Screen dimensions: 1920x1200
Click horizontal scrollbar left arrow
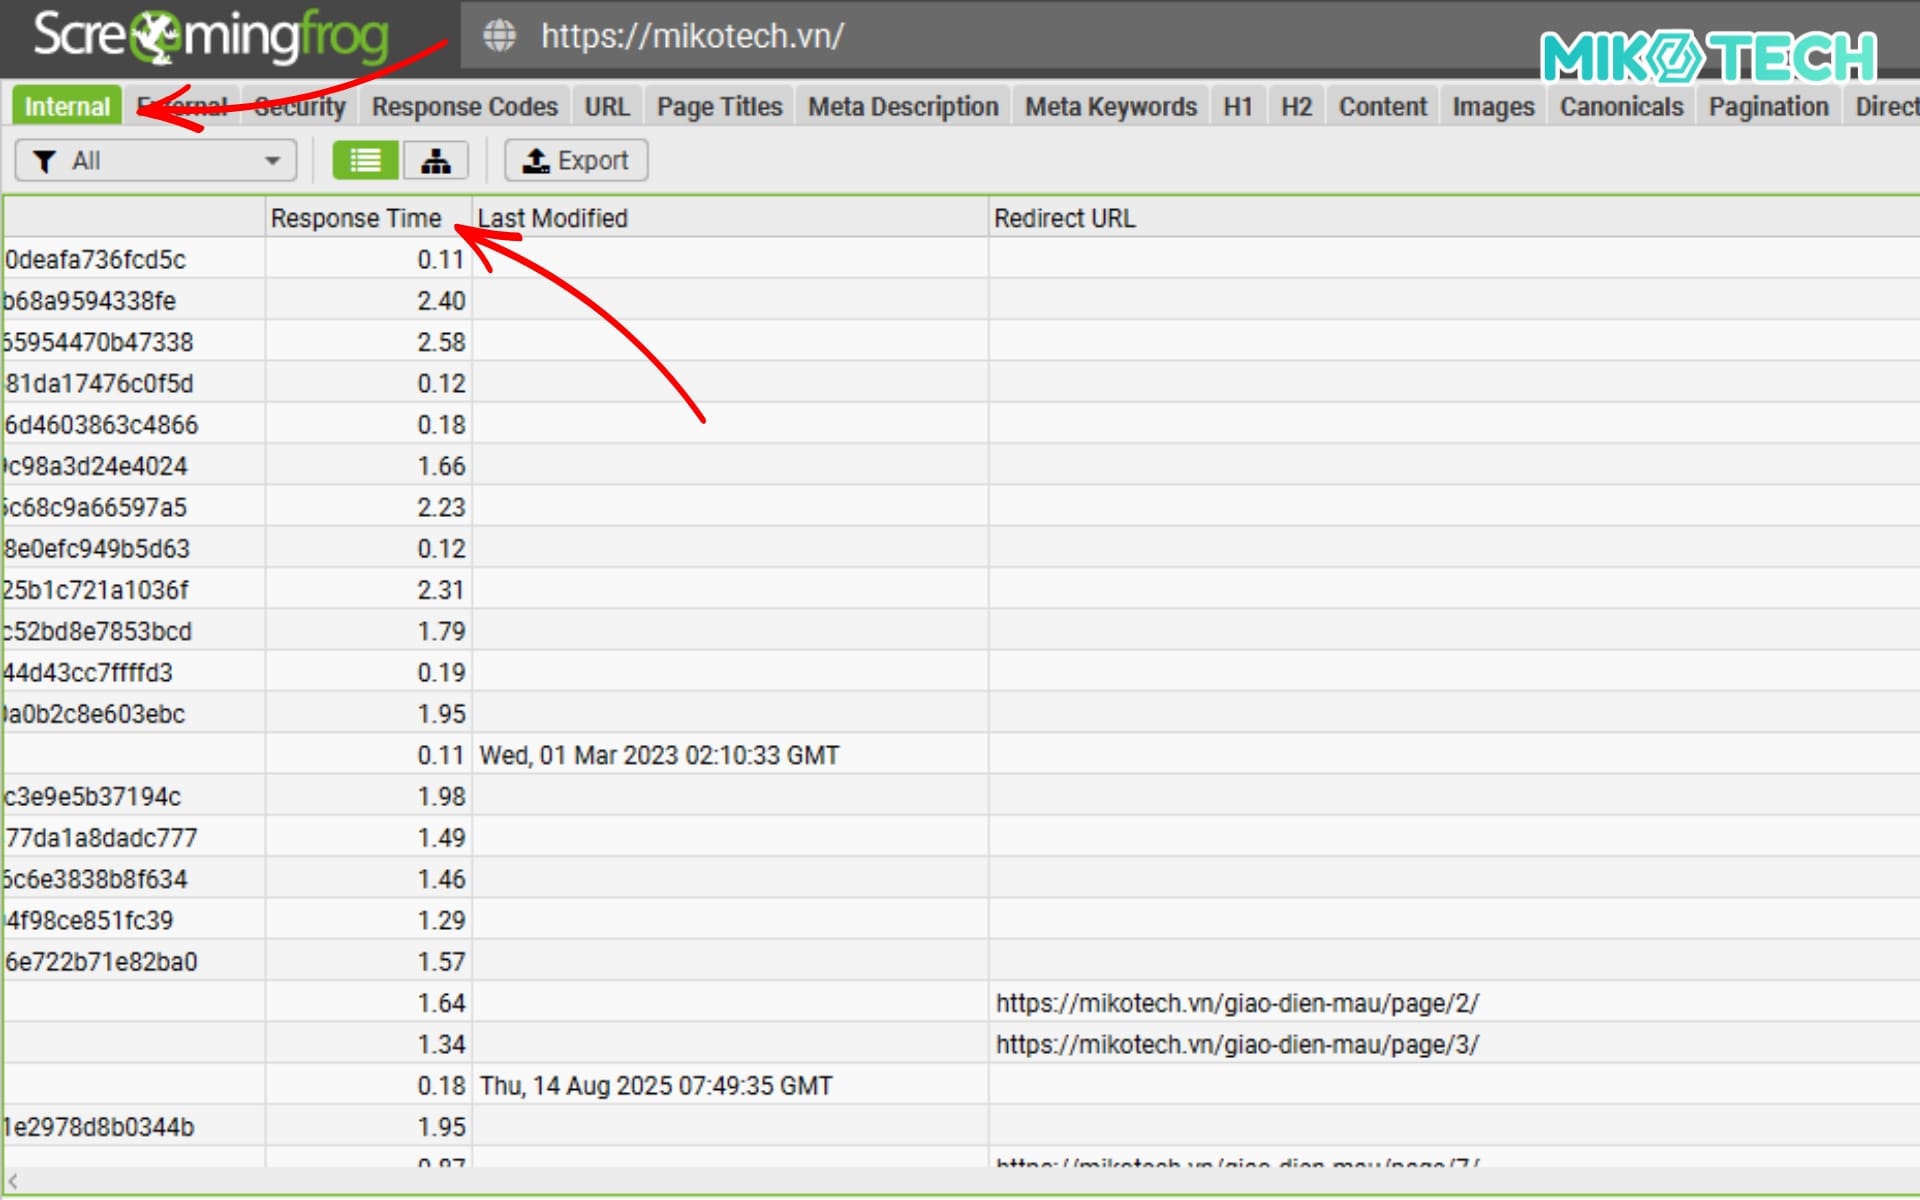pos(13,1181)
